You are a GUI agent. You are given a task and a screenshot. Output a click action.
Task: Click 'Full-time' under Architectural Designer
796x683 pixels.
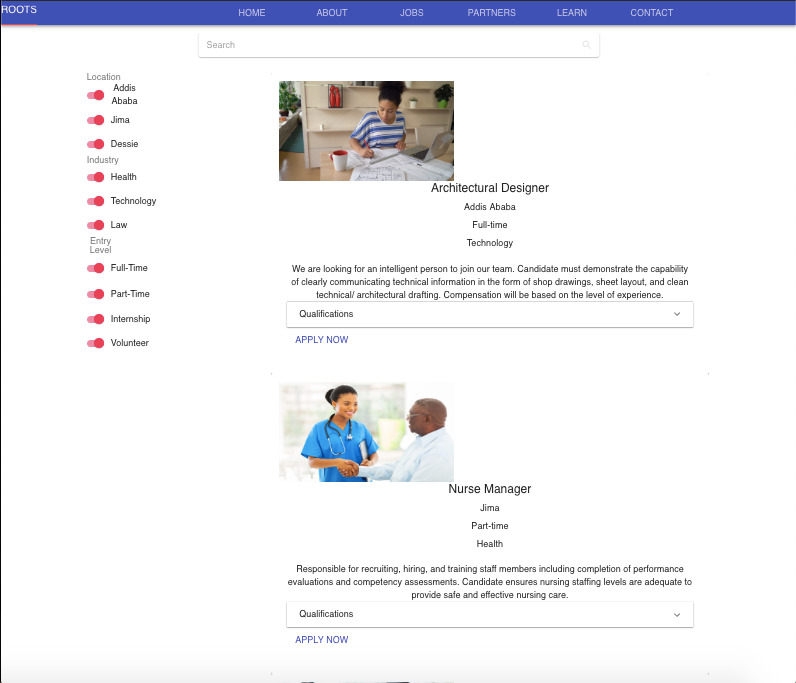tap(490, 225)
